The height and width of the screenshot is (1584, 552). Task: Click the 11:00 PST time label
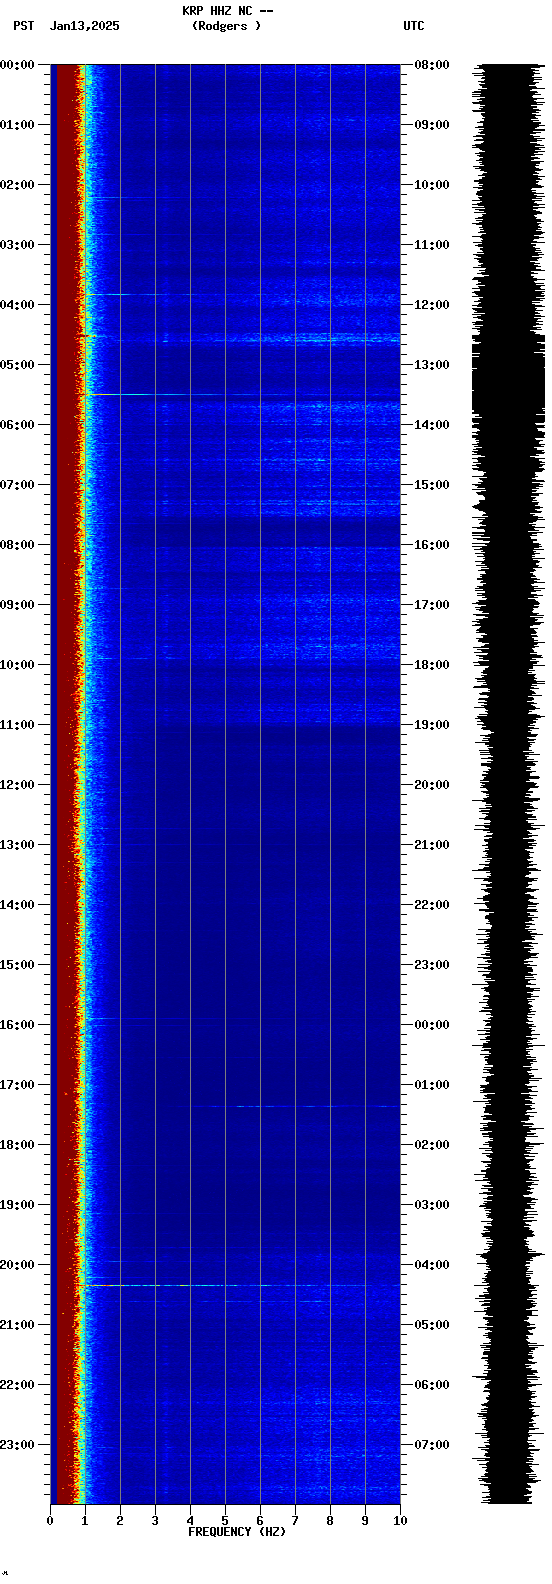(x=18, y=725)
